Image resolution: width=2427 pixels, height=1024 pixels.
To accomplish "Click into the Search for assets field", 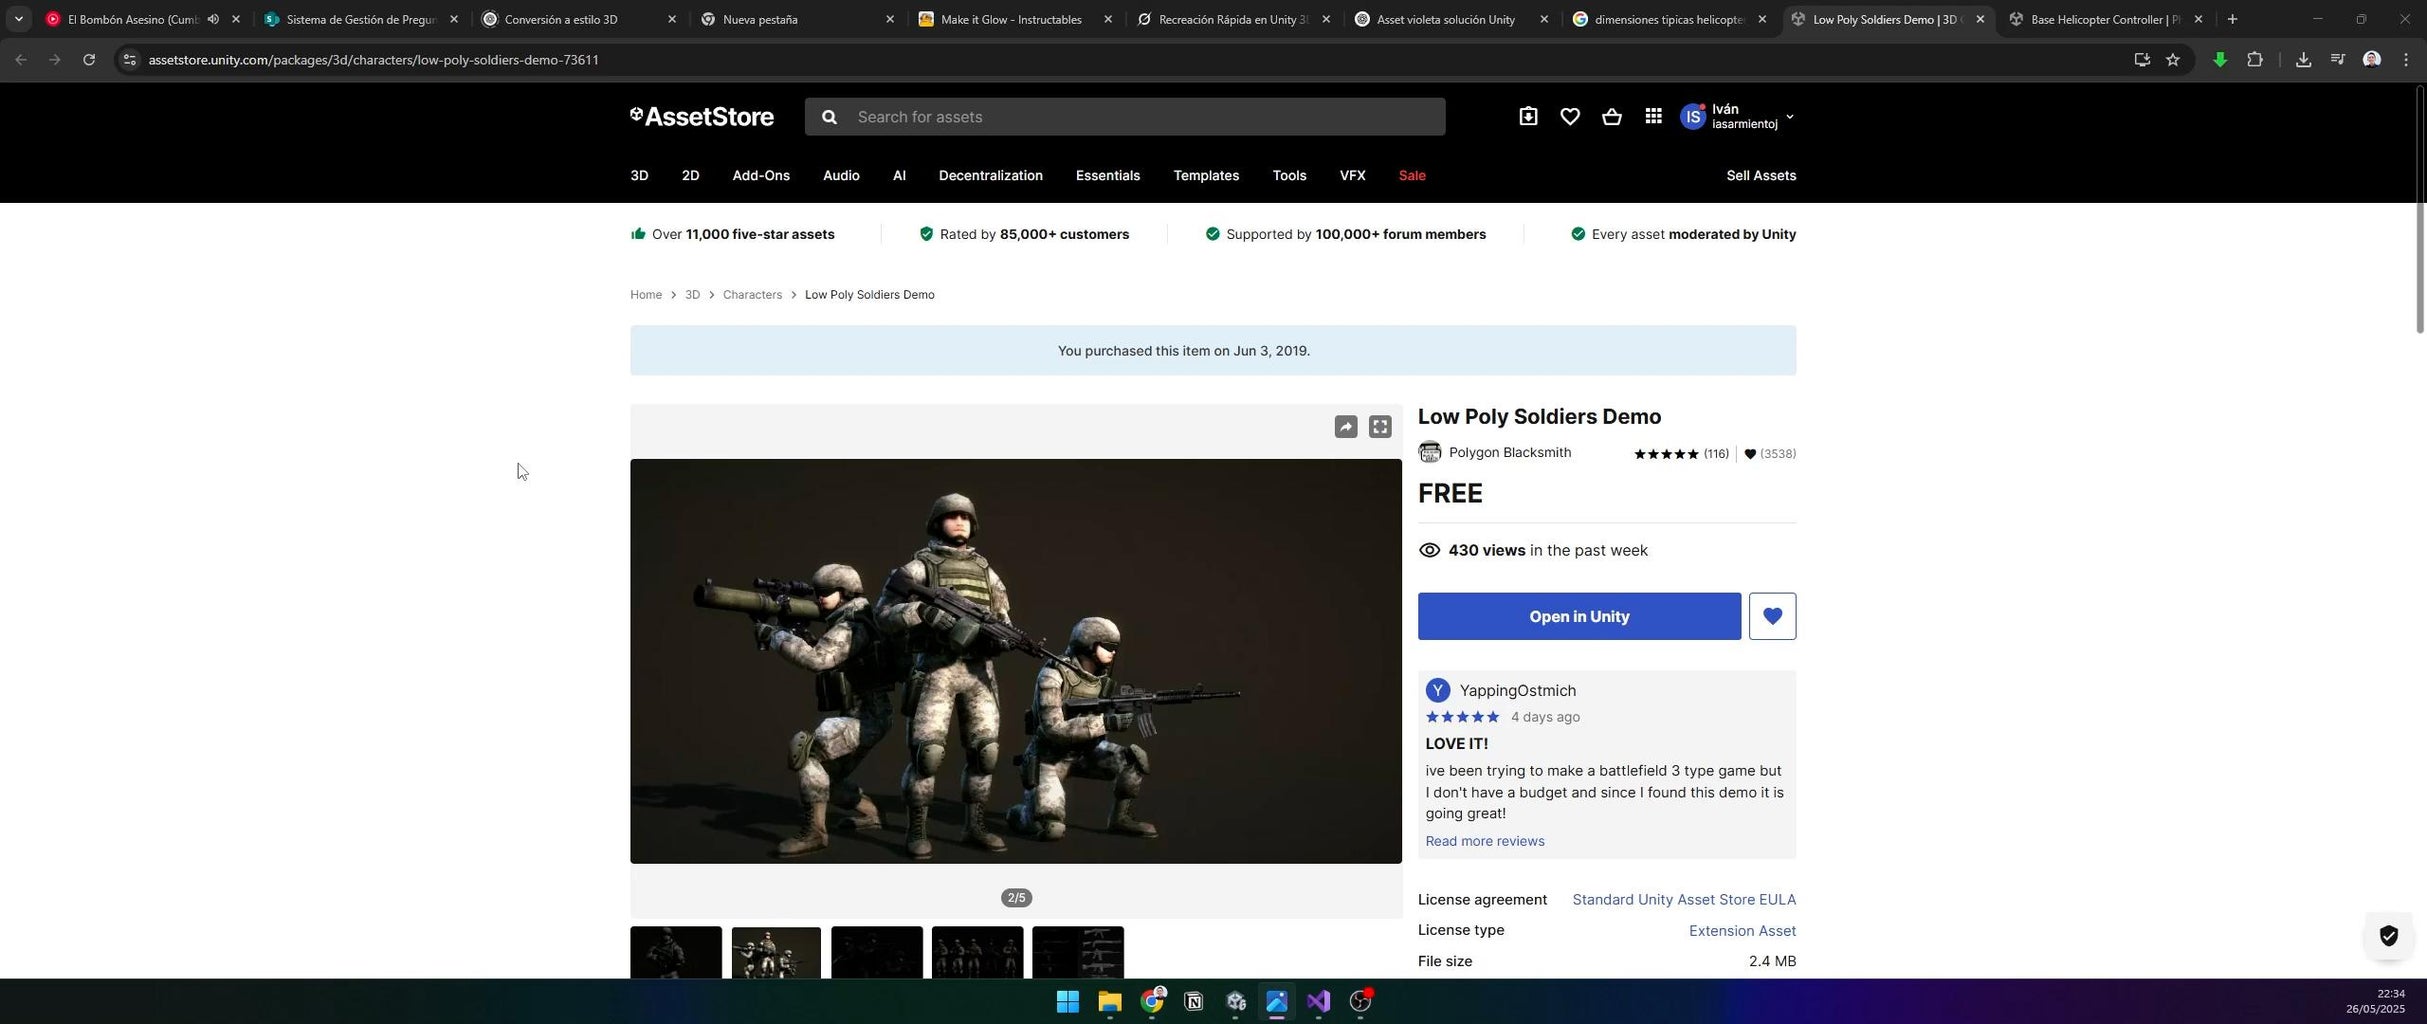I will click(1124, 117).
